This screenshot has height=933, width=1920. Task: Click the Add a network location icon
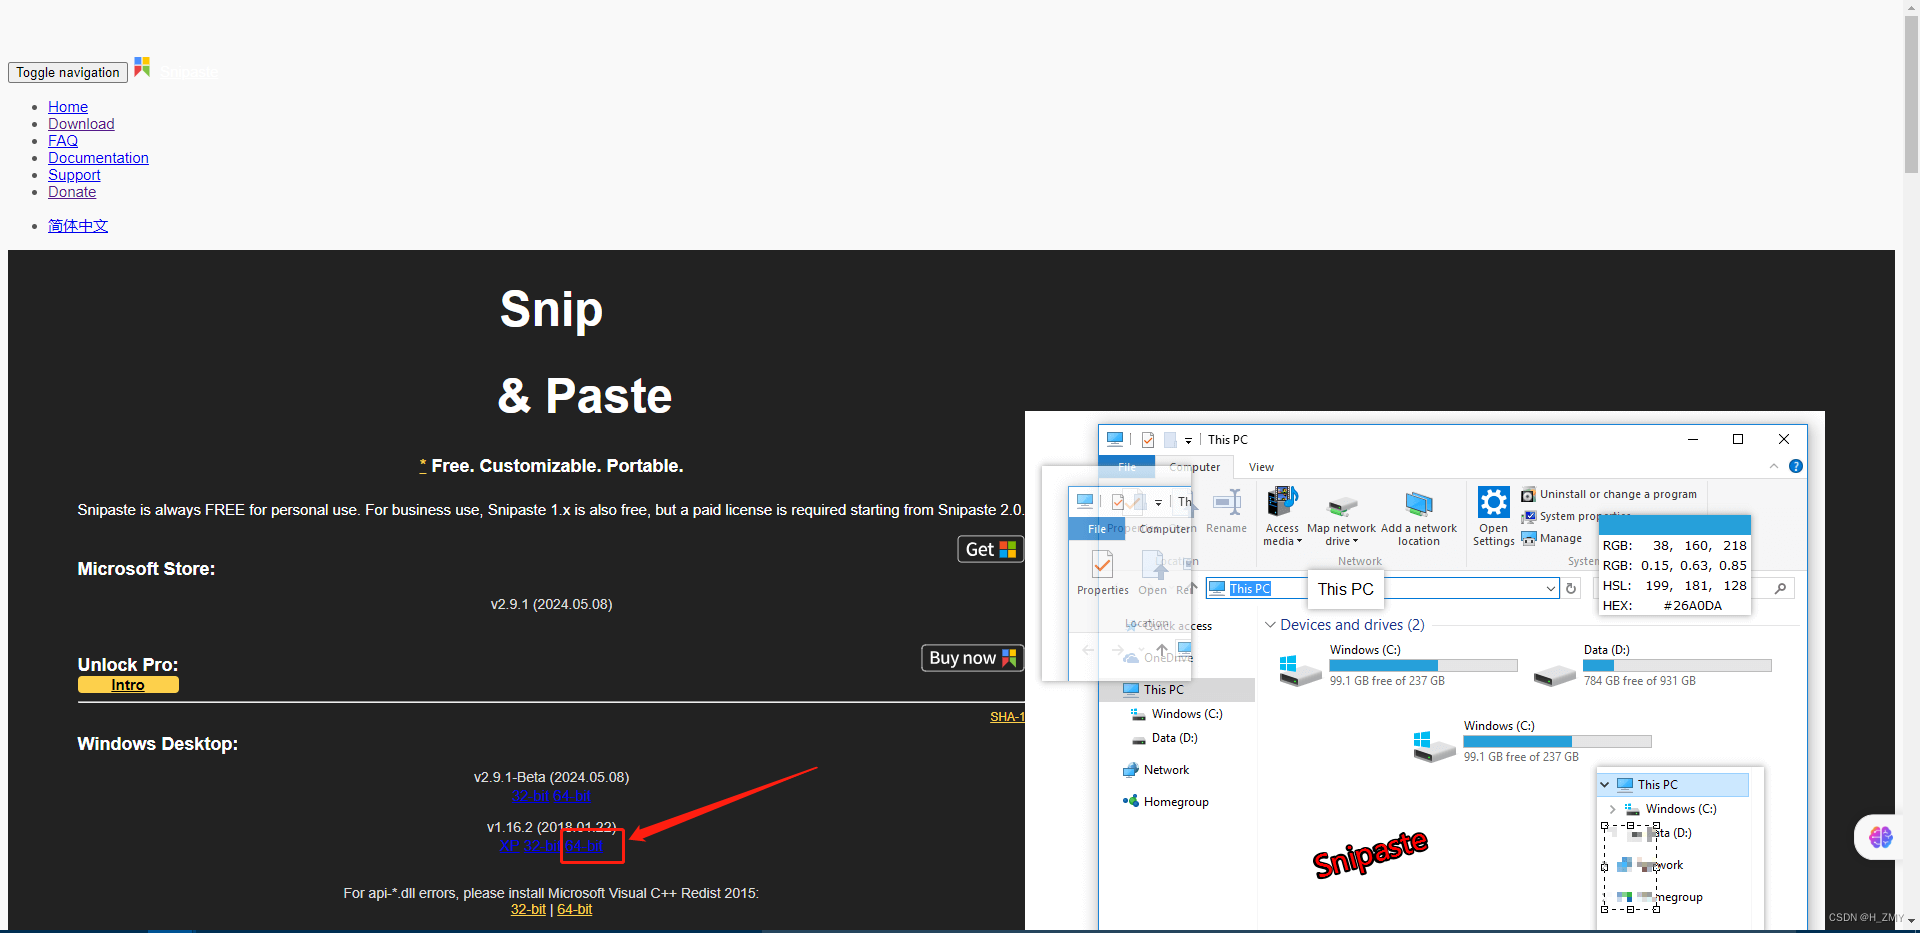(1419, 503)
